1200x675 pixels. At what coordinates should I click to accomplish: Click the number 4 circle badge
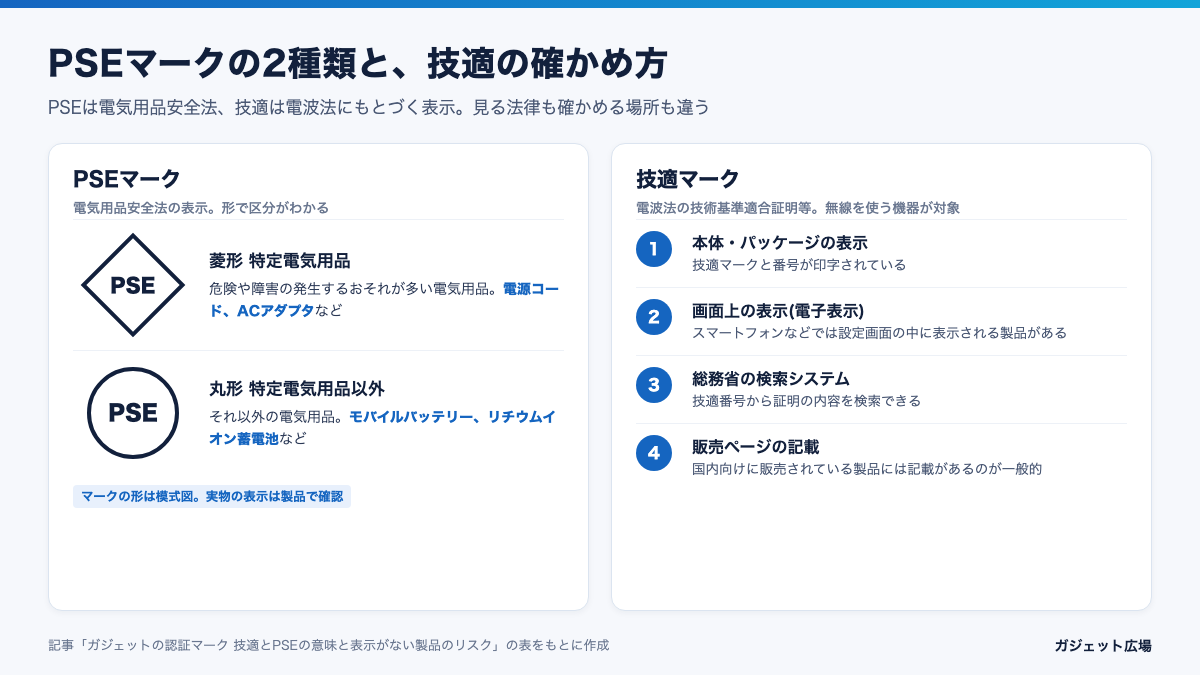tap(654, 453)
